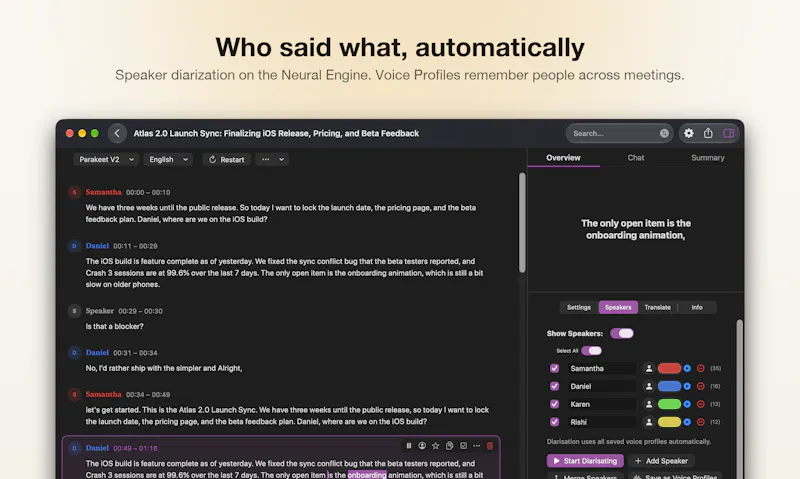Image resolution: width=800 pixels, height=479 pixels.
Task: Click the Add Speaker button
Action: (x=661, y=461)
